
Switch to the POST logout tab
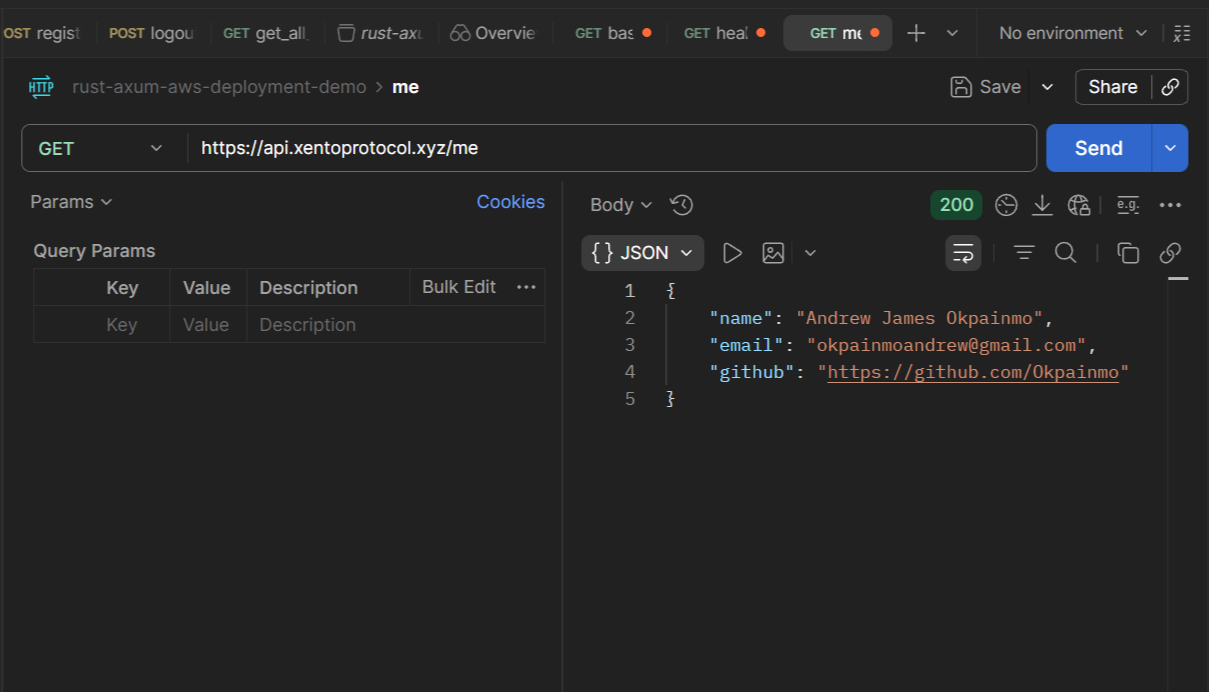151,33
